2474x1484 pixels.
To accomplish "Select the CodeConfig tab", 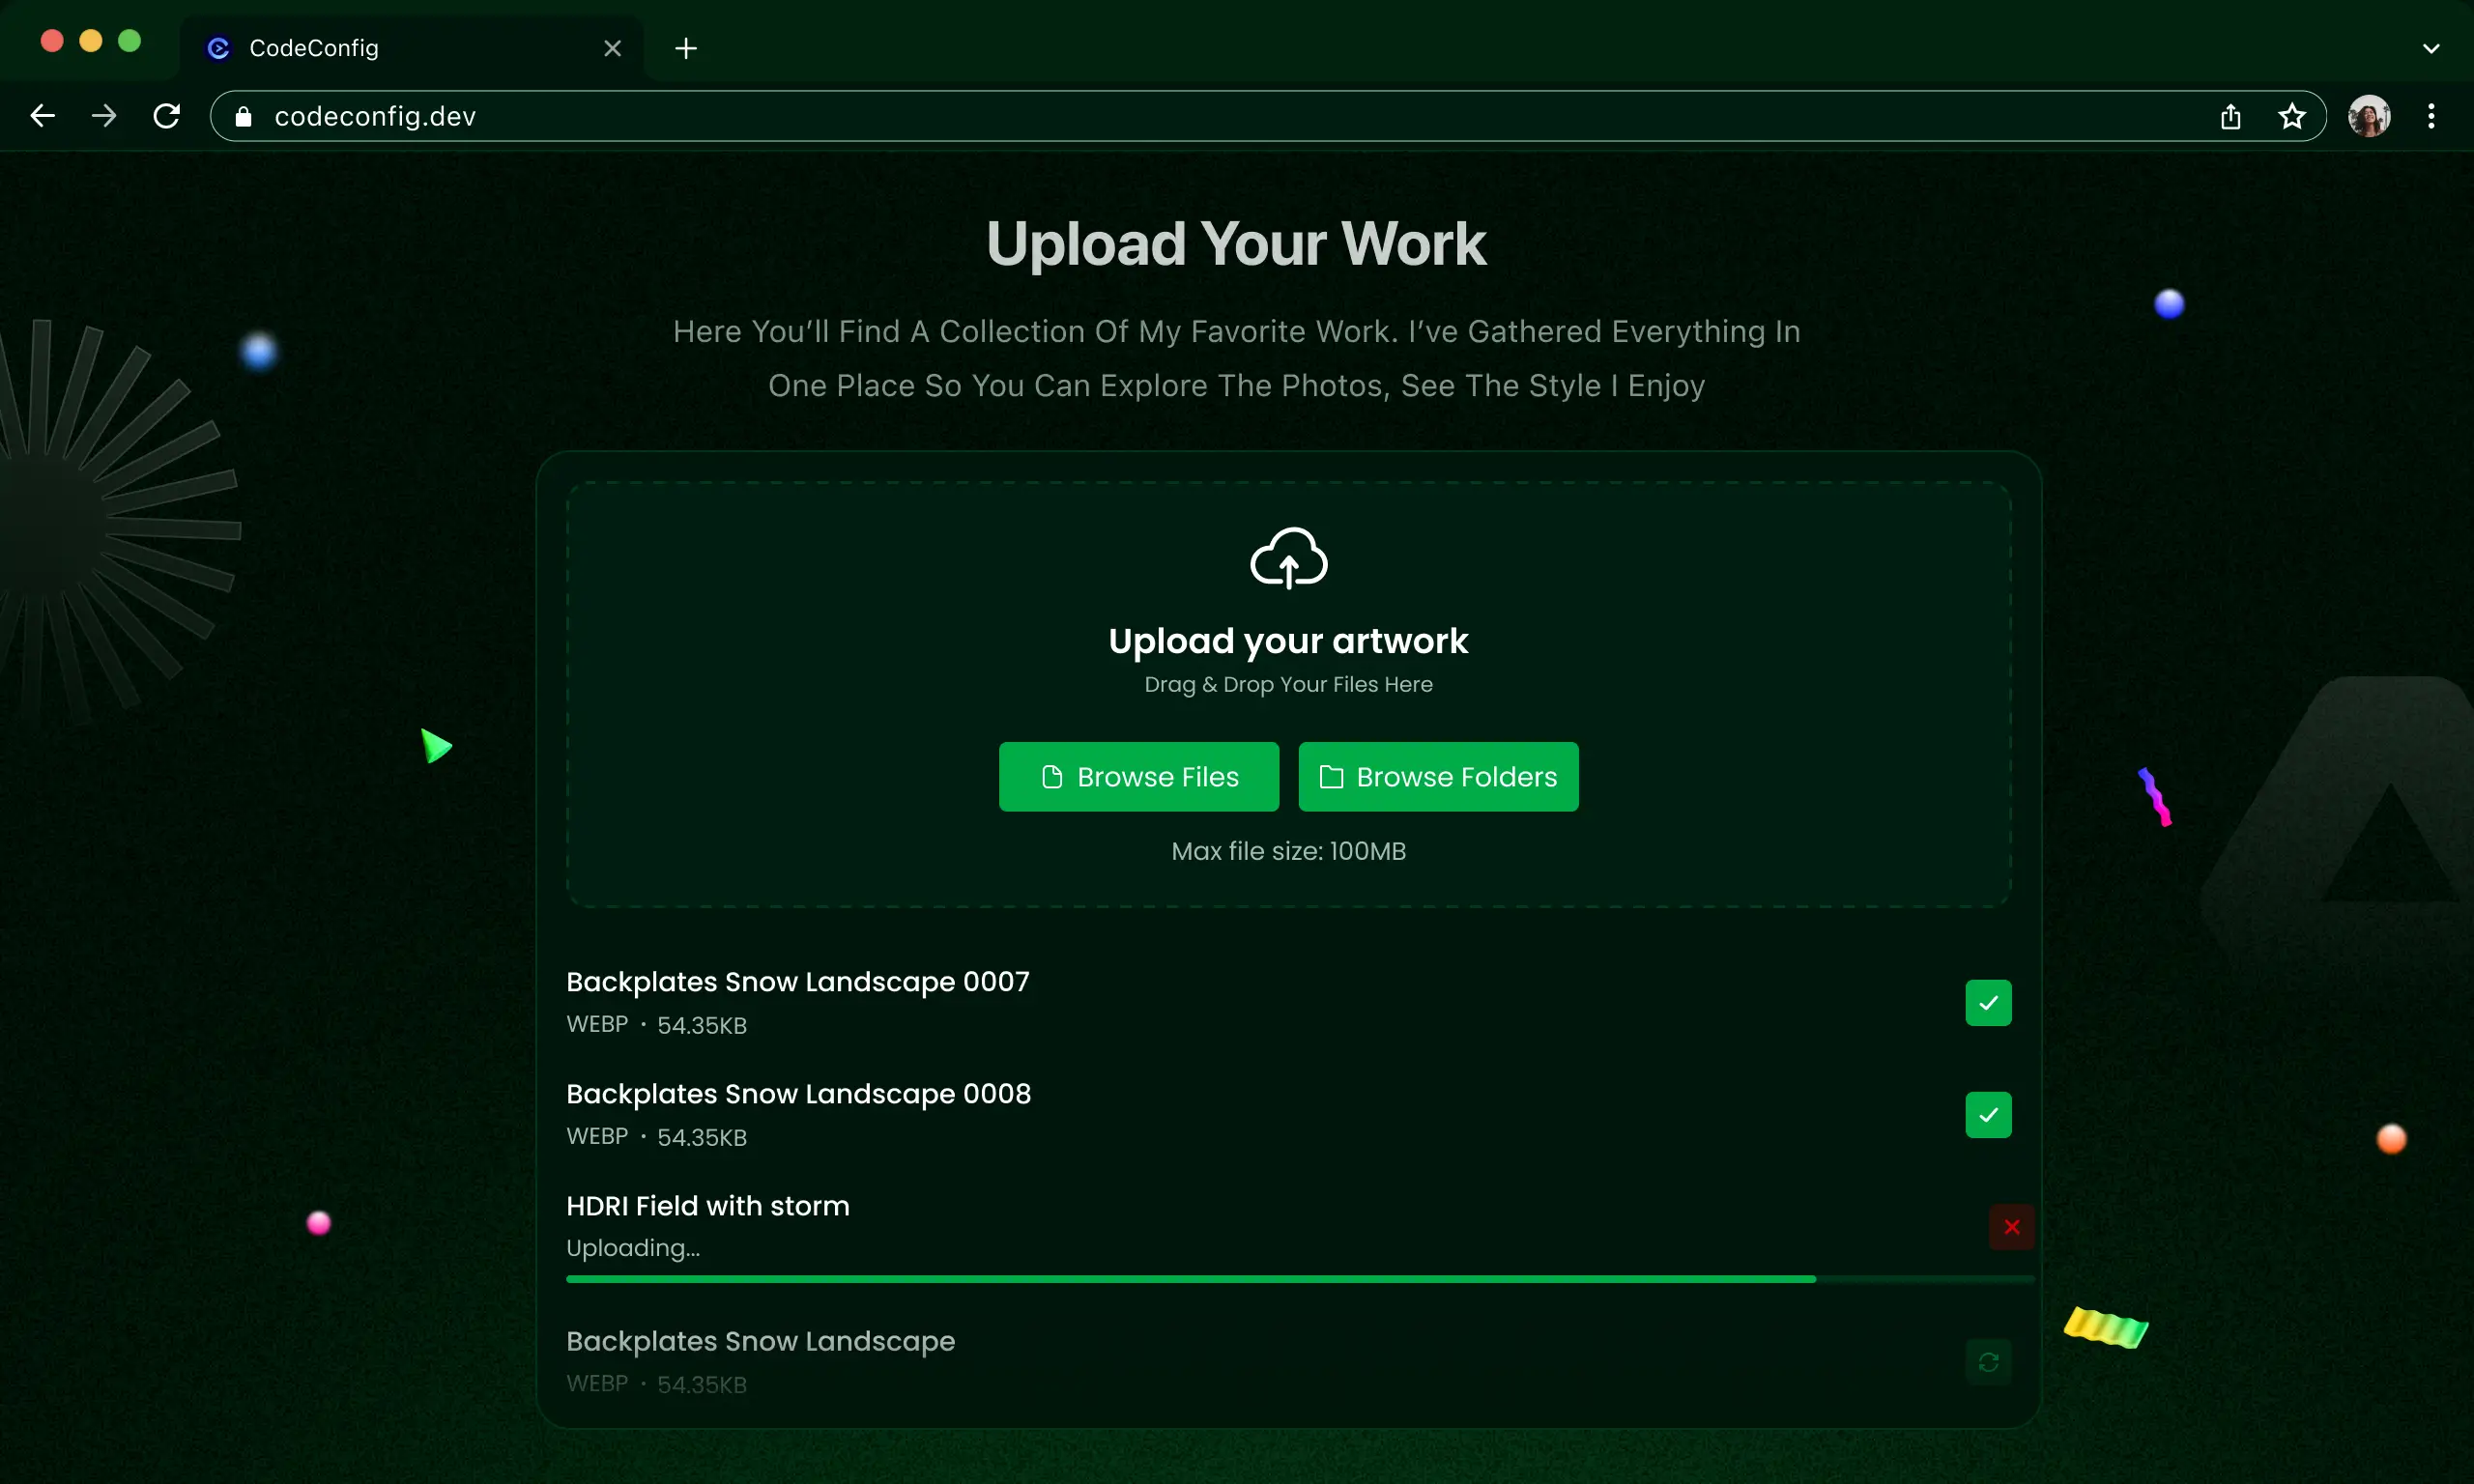I will tap(412, 48).
